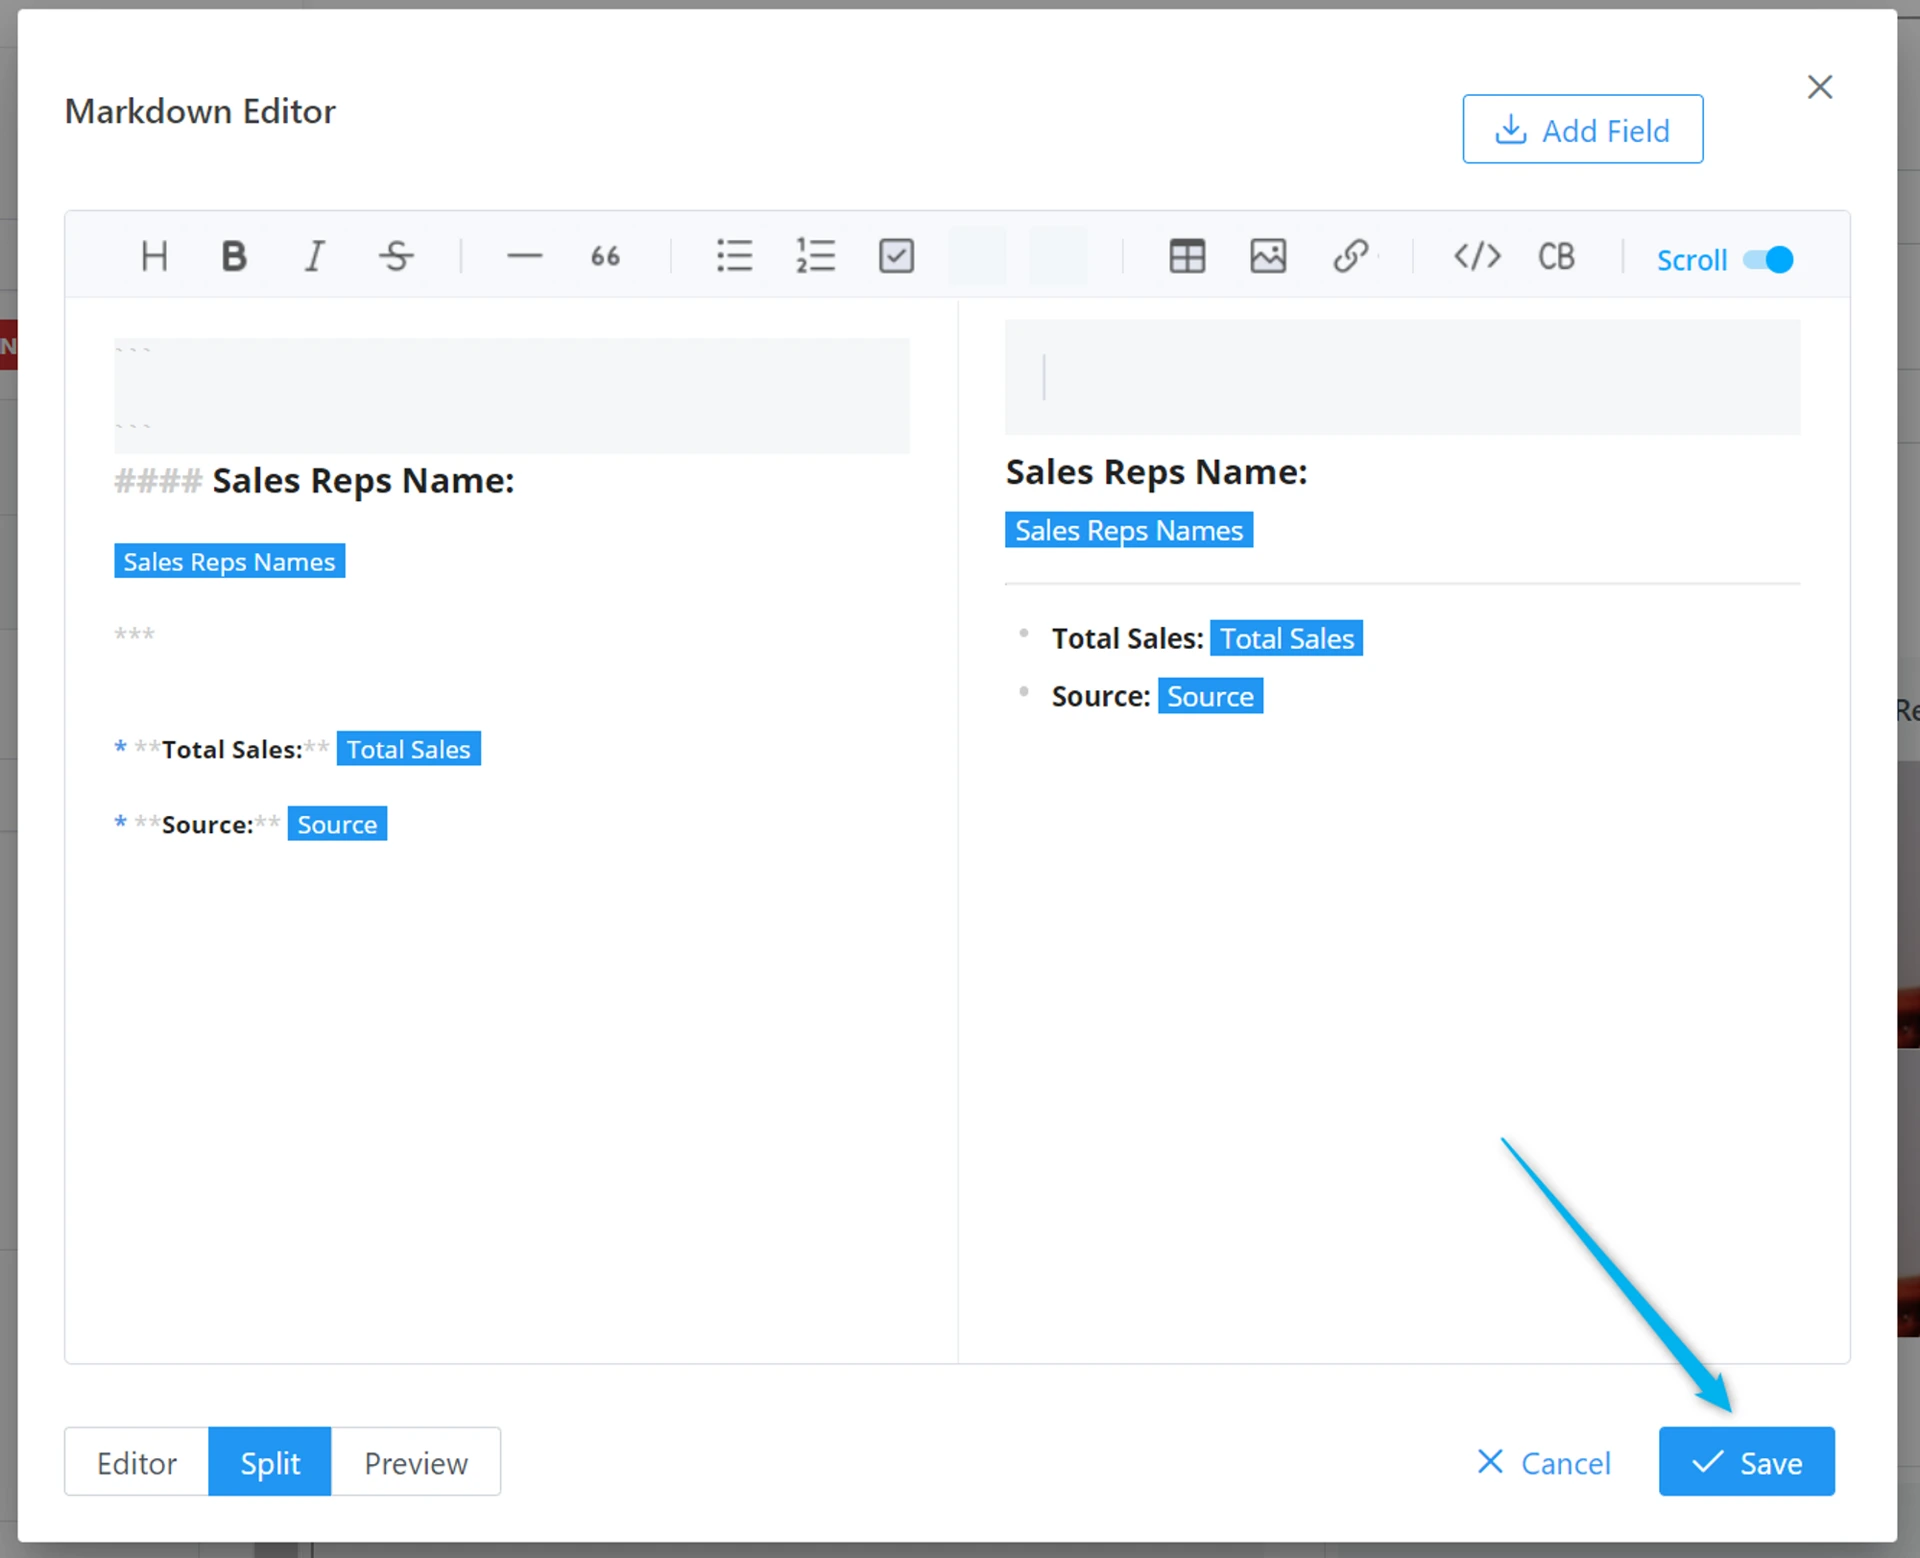
Task: Save the markdown changes
Action: 1746,1462
